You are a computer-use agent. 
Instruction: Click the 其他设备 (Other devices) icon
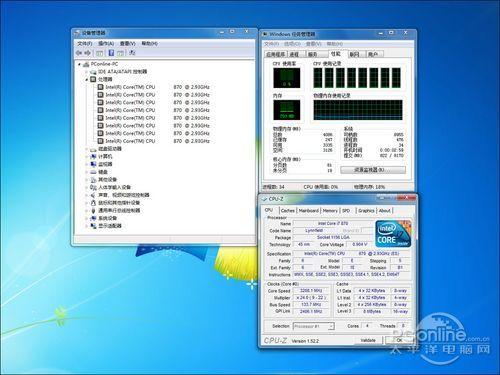pos(93,180)
